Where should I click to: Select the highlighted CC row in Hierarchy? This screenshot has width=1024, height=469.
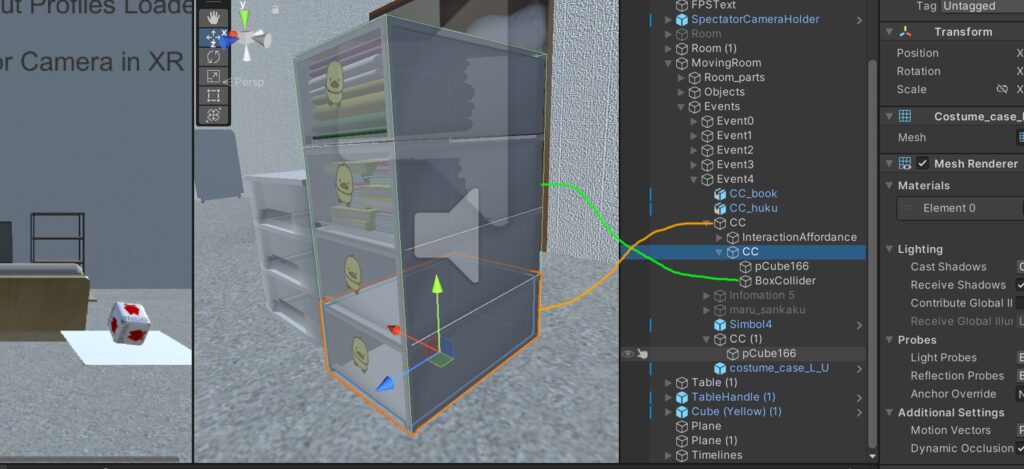743,251
